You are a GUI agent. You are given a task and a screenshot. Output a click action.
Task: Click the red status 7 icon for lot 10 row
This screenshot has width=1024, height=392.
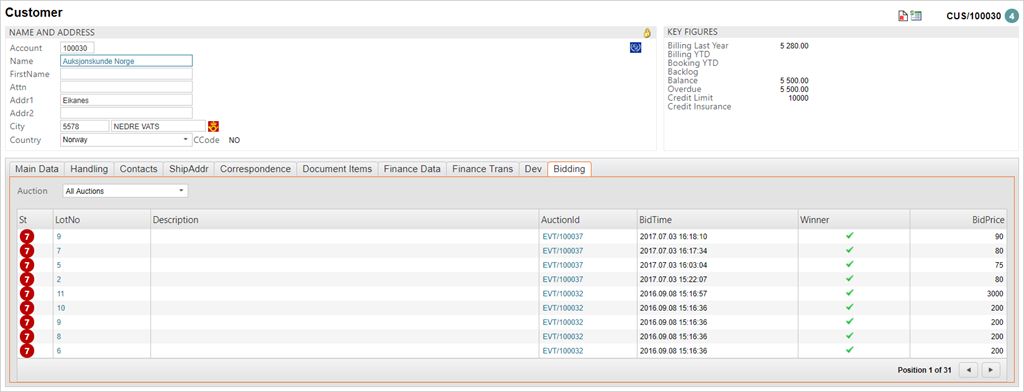tap(27, 308)
